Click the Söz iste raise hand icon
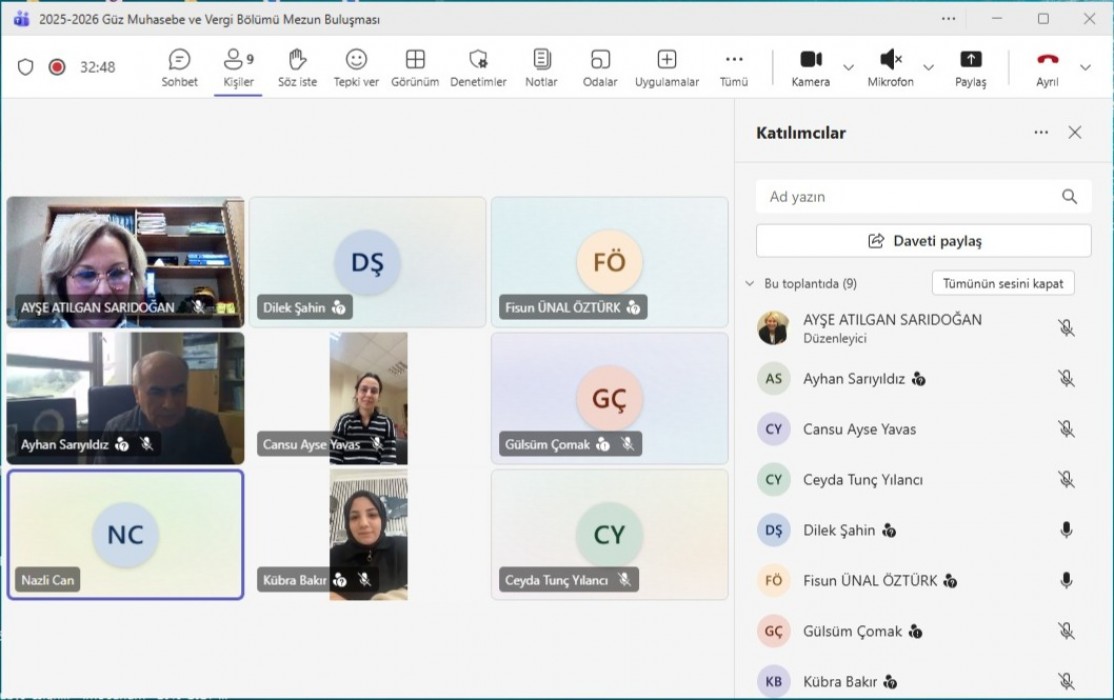The width and height of the screenshot is (1114, 700). pyautogui.click(x=297, y=67)
